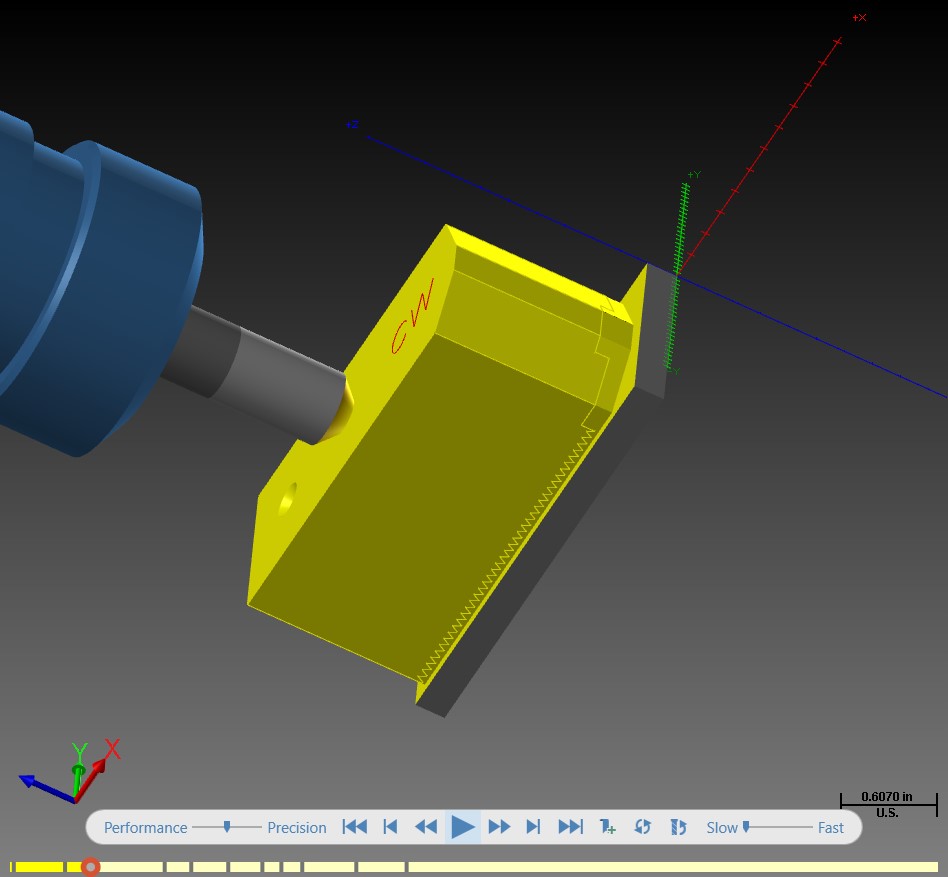Click the Slow–Fast speed slider handle
The width and height of the screenshot is (948, 877).
[746, 826]
